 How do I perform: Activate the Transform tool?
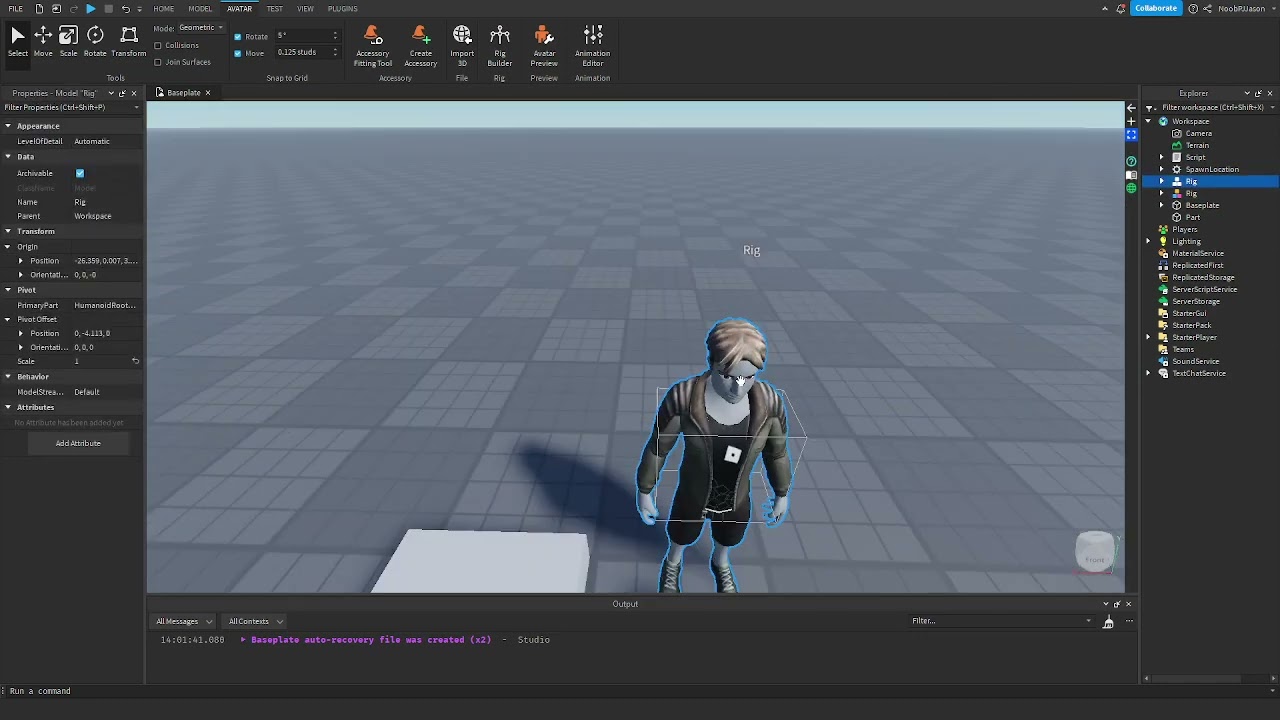[128, 41]
